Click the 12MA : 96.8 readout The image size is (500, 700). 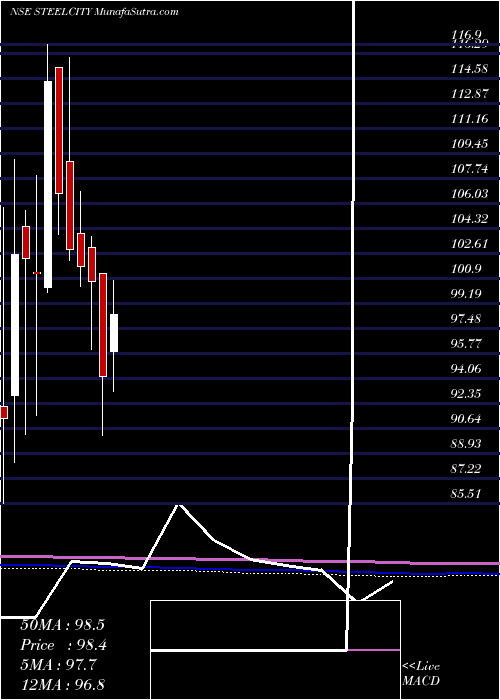tap(62, 684)
